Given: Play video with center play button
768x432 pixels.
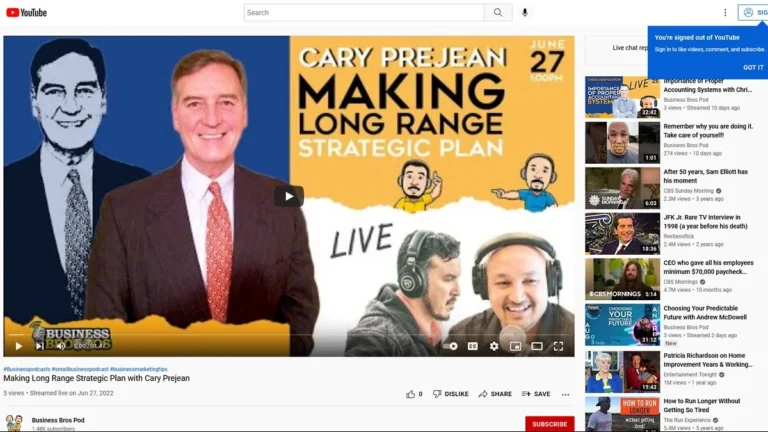Looking at the screenshot, I should pos(288,196).
